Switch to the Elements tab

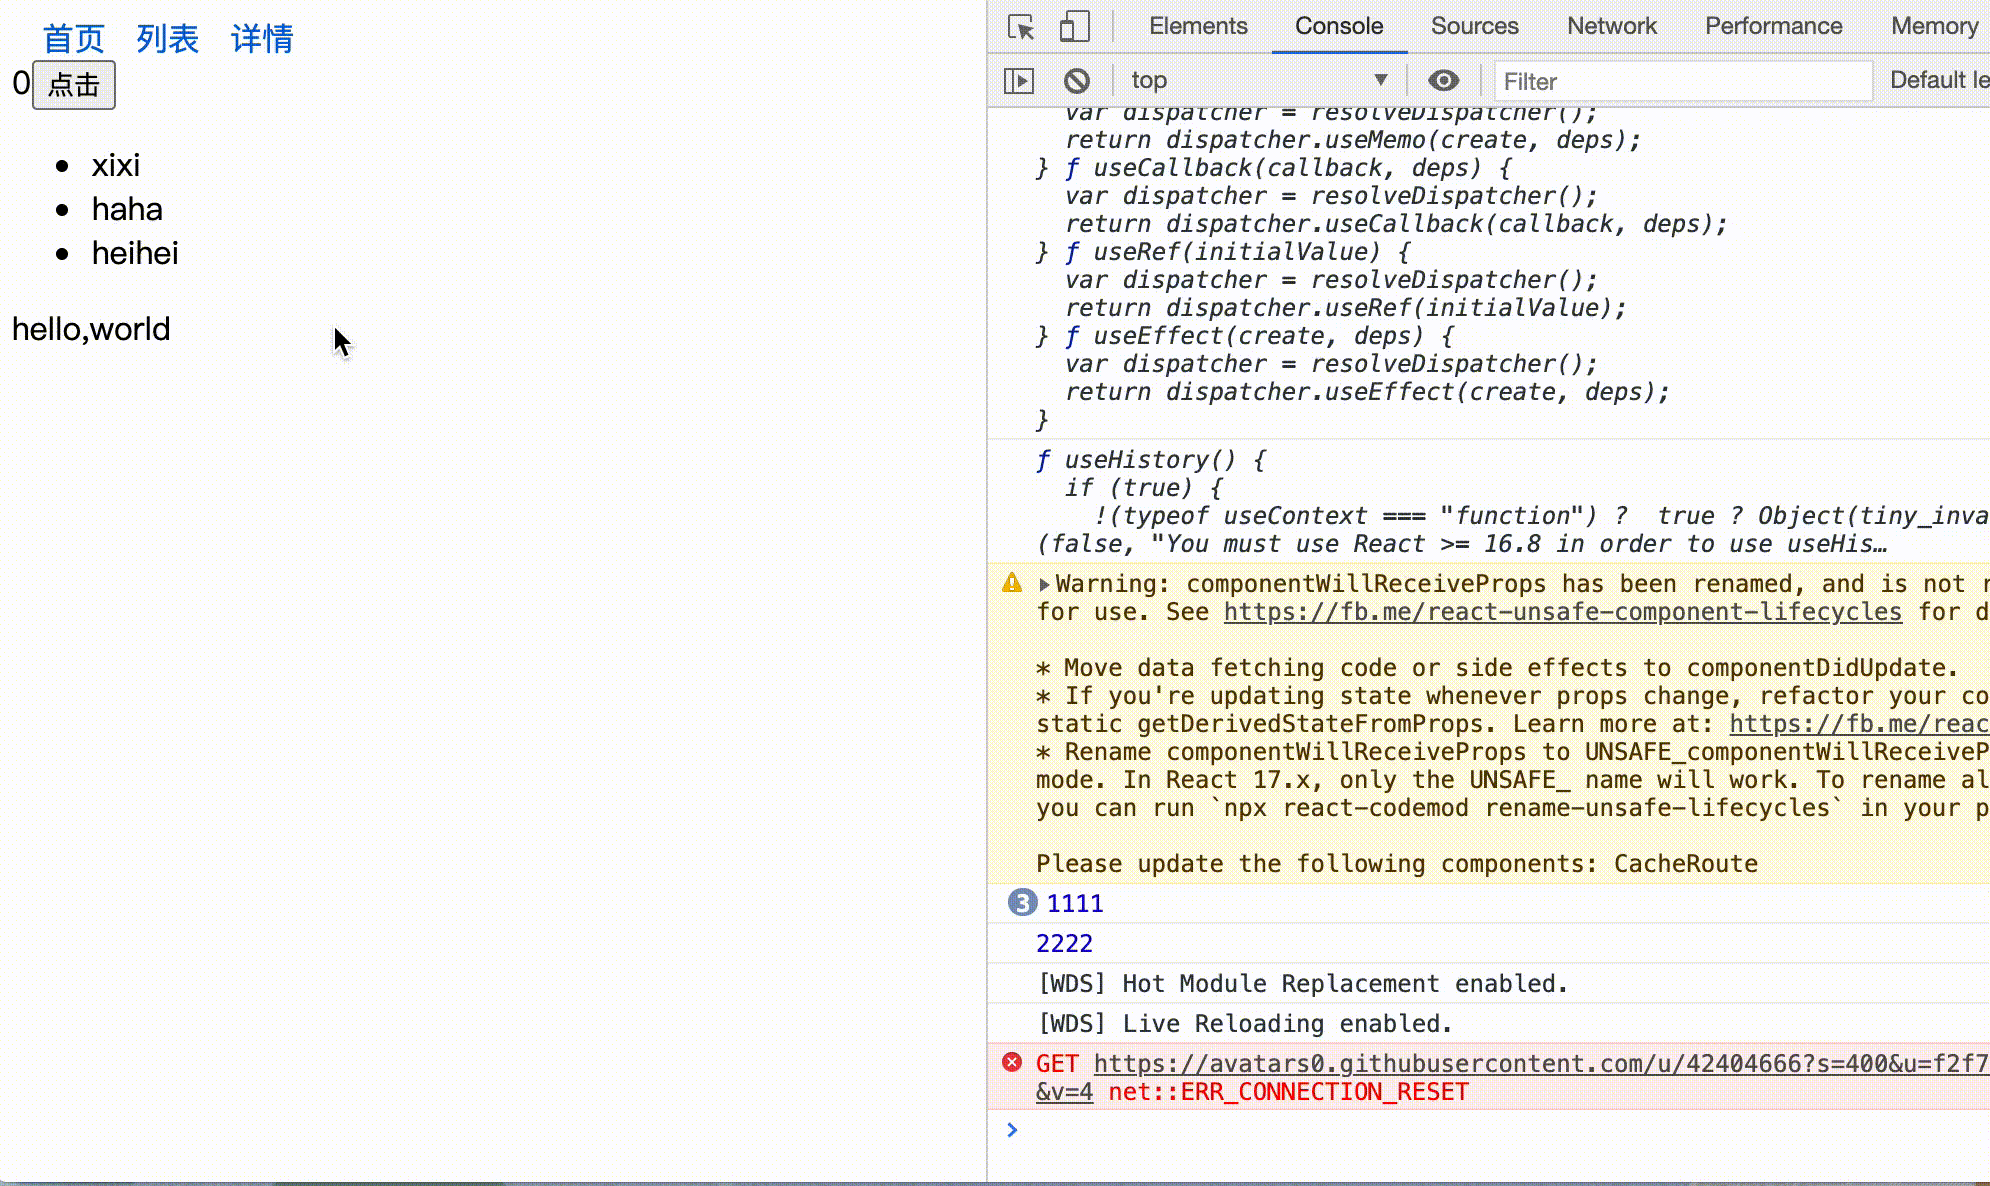click(x=1198, y=26)
